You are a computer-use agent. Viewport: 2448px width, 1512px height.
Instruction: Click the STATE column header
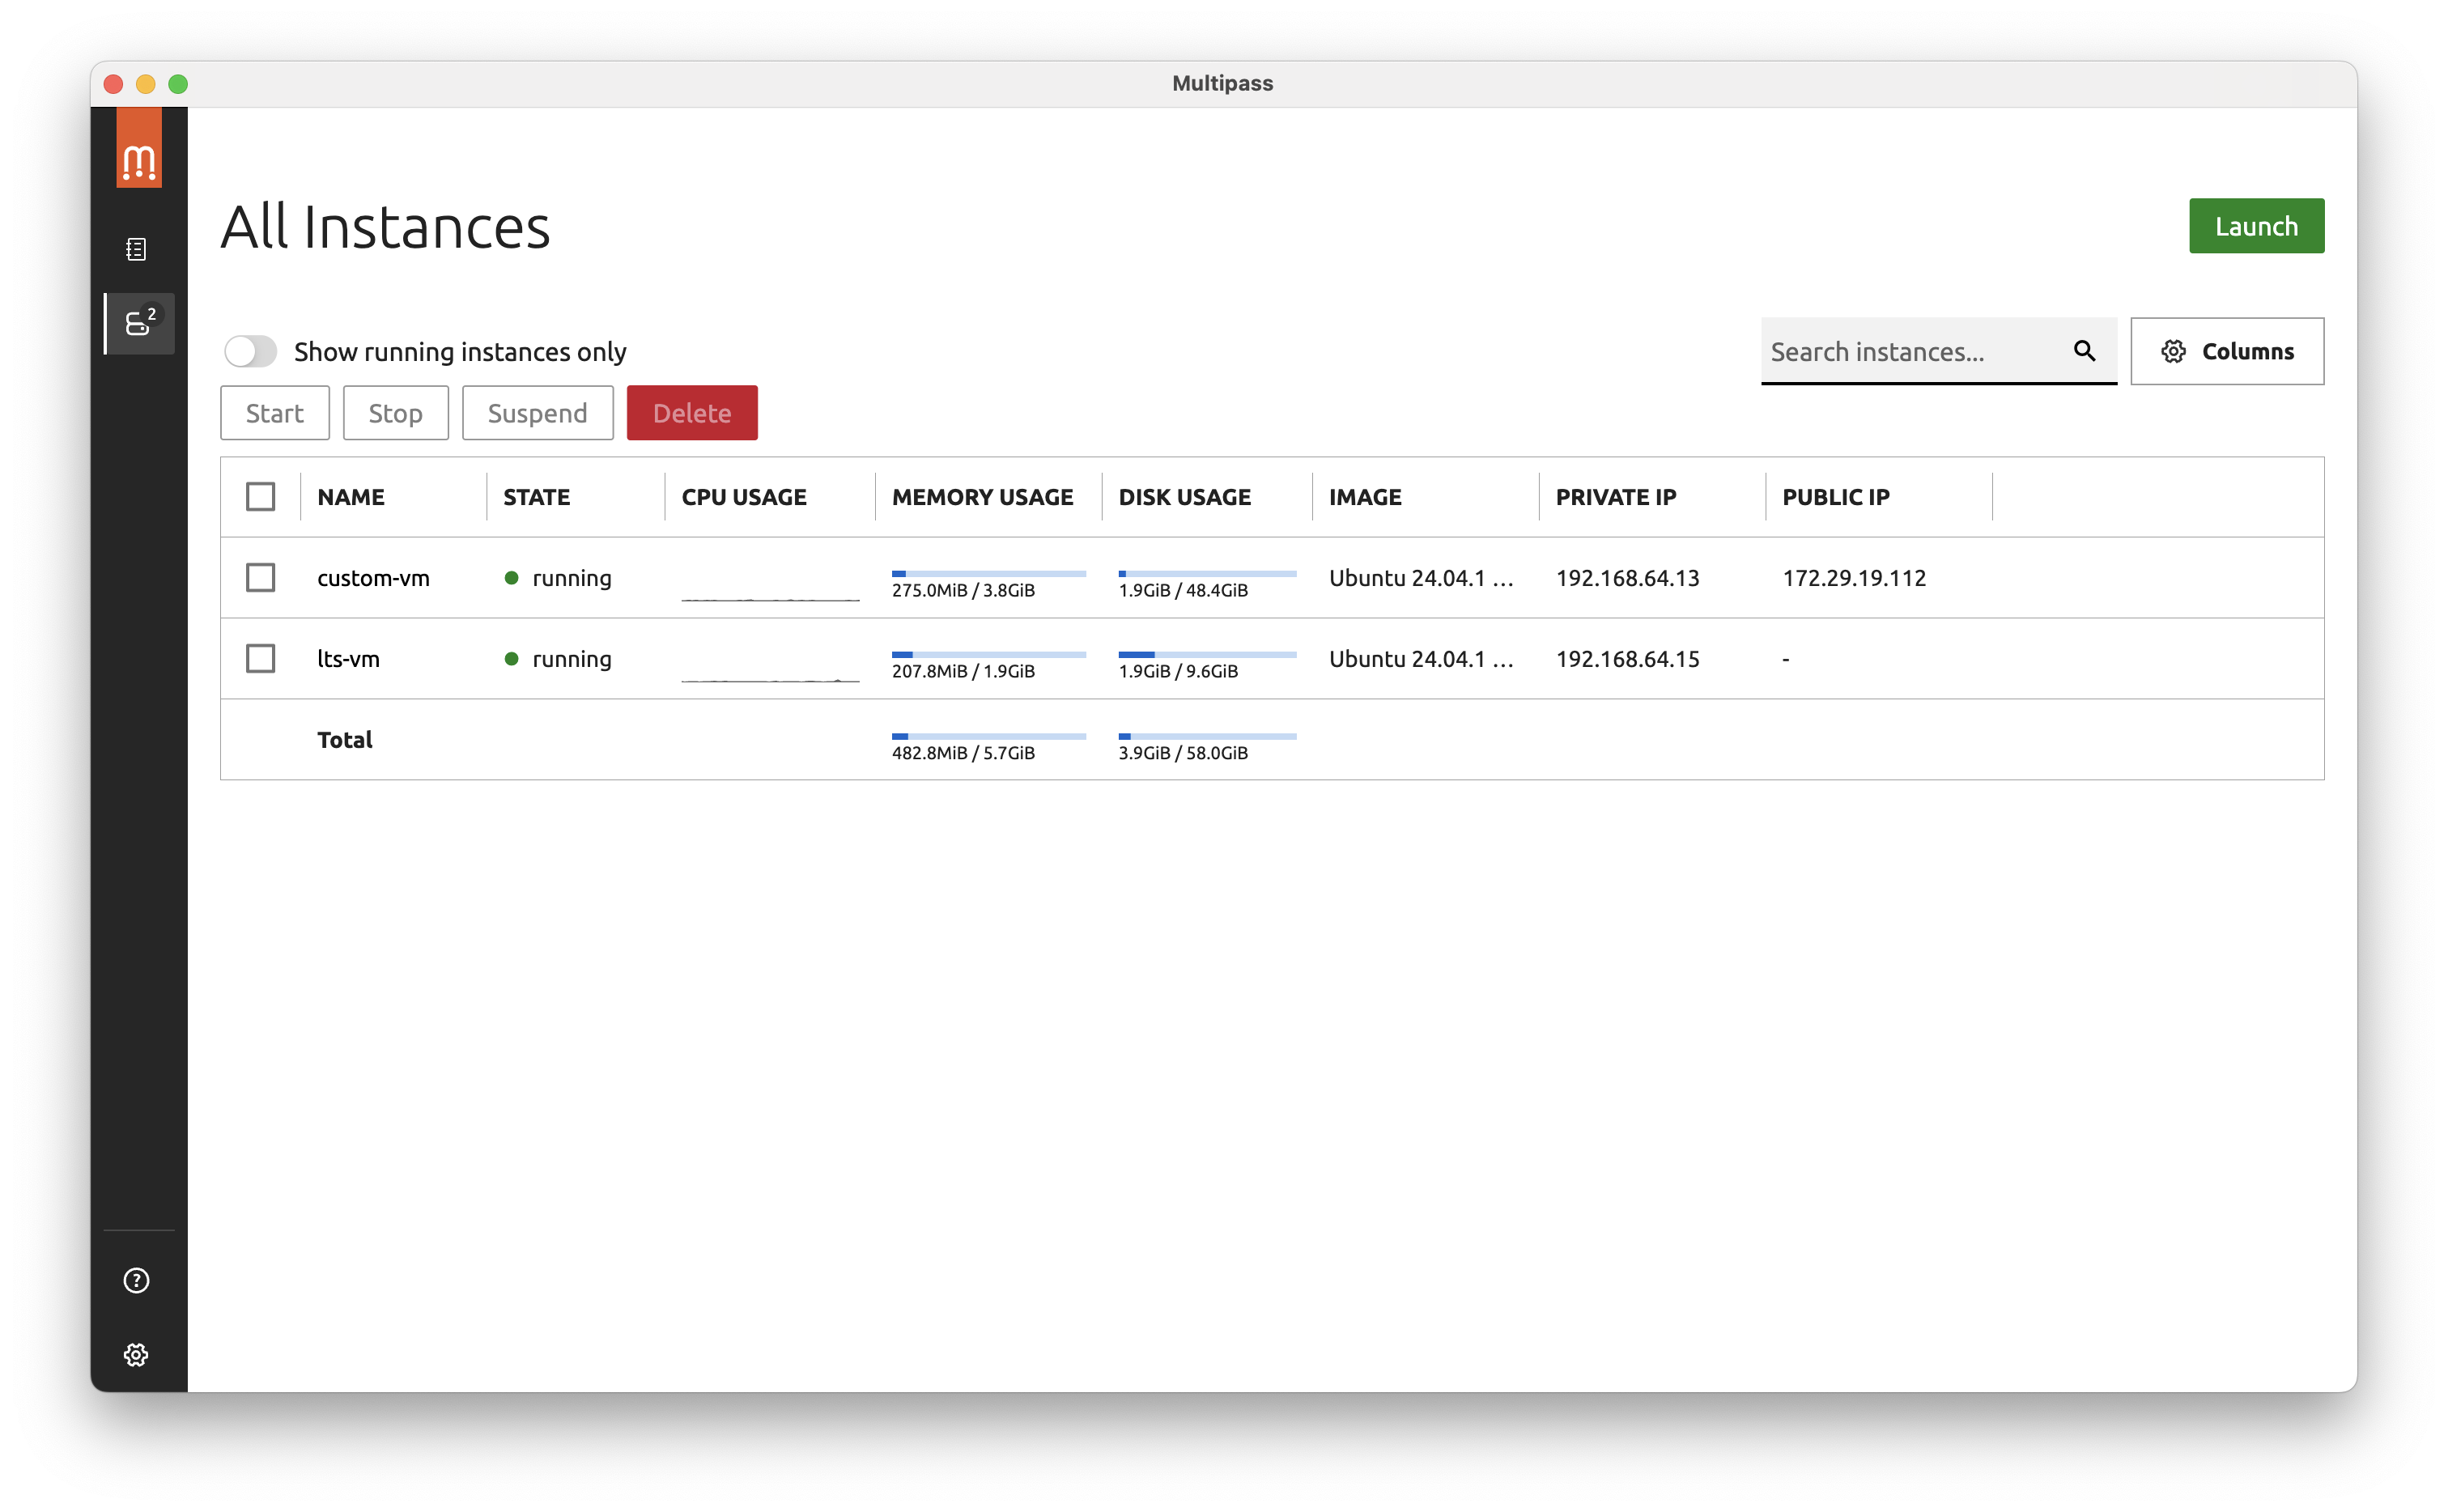coord(537,497)
